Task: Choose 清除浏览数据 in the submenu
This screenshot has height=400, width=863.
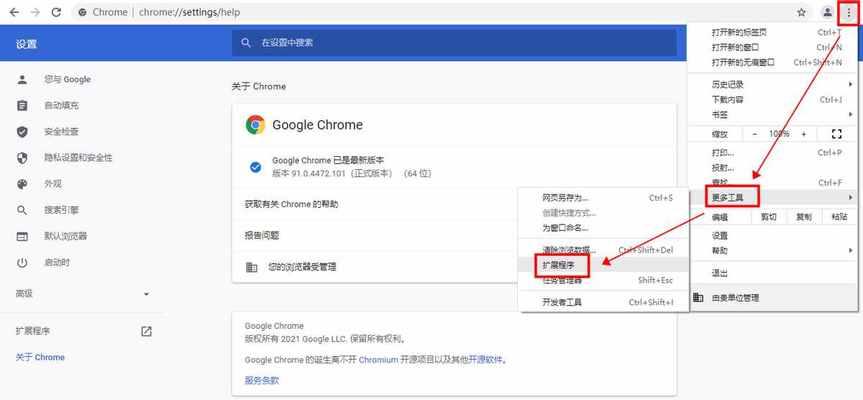Action: 604,250
